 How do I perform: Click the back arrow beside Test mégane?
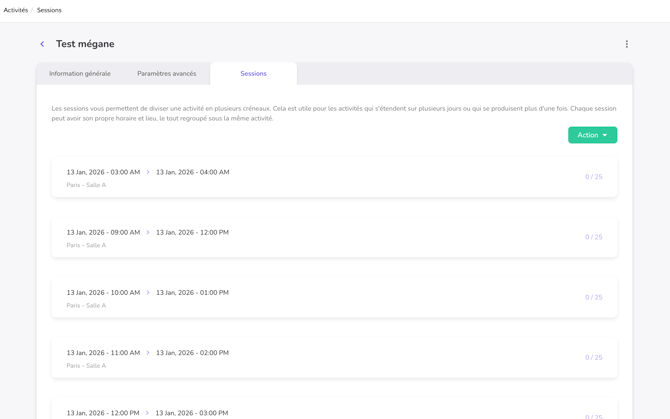click(42, 44)
